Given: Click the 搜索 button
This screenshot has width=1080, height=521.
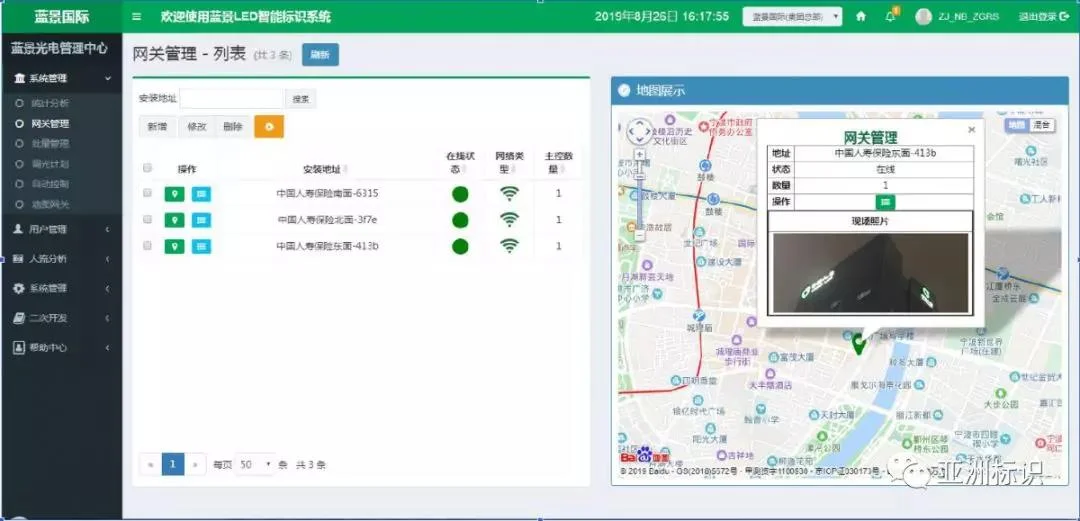Looking at the screenshot, I should (x=300, y=99).
